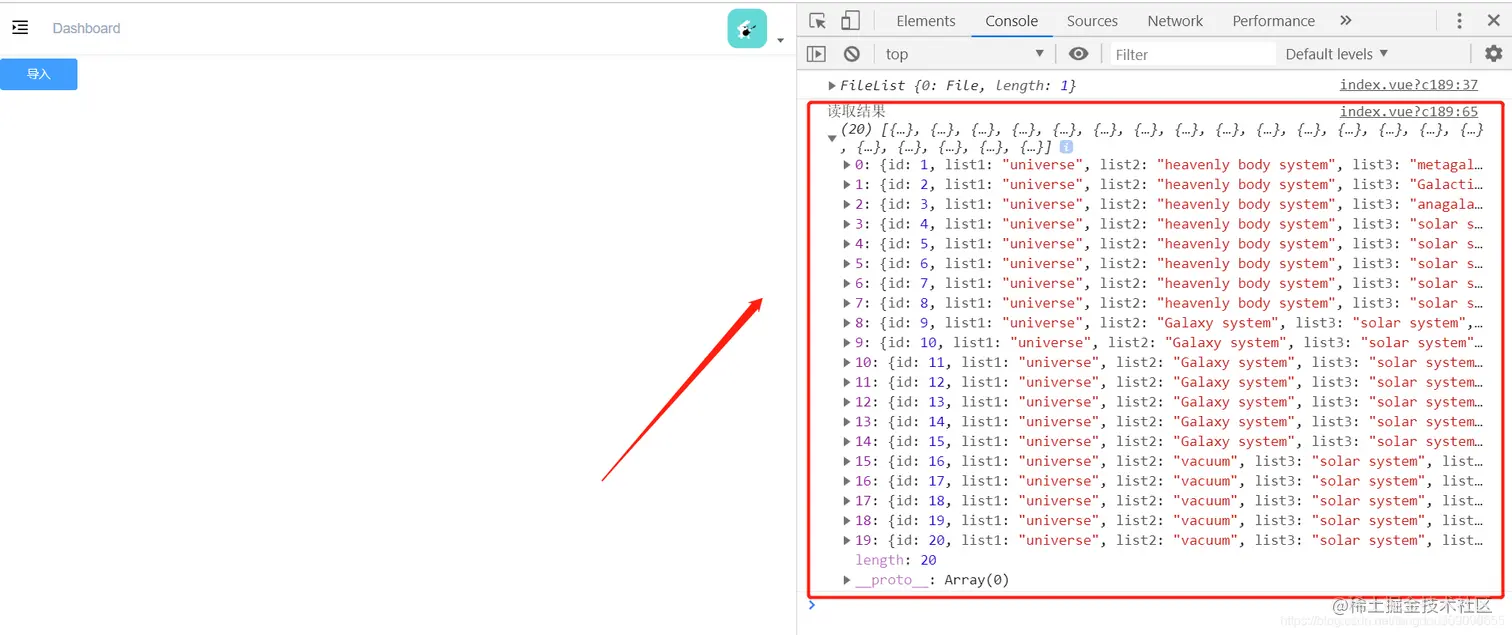Expand array item 6 with id 7
The width and height of the screenshot is (1512, 635).
tap(848, 284)
